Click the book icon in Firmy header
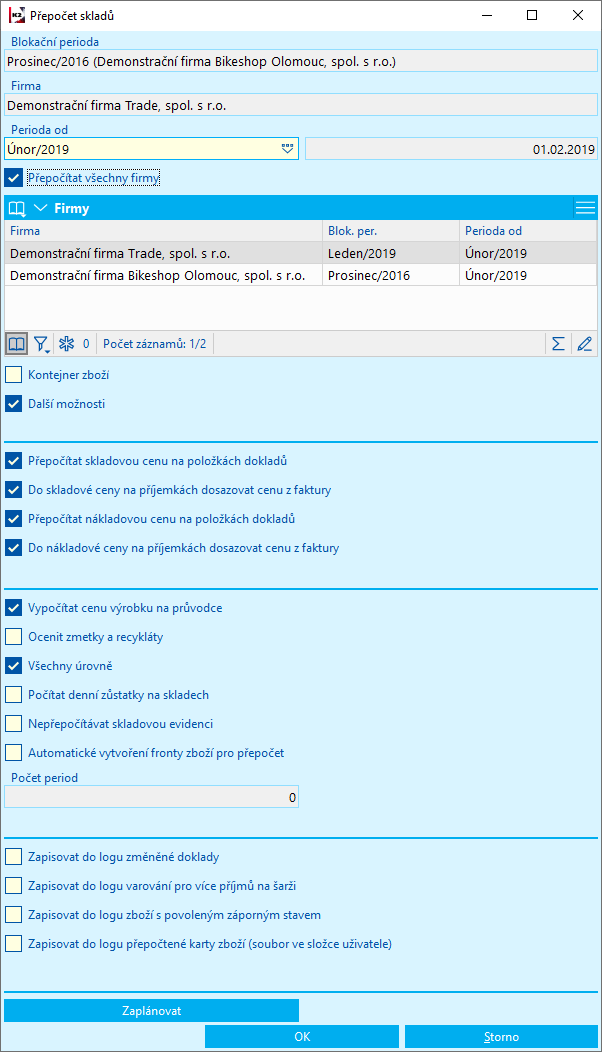The height and width of the screenshot is (1052, 602). point(17,209)
